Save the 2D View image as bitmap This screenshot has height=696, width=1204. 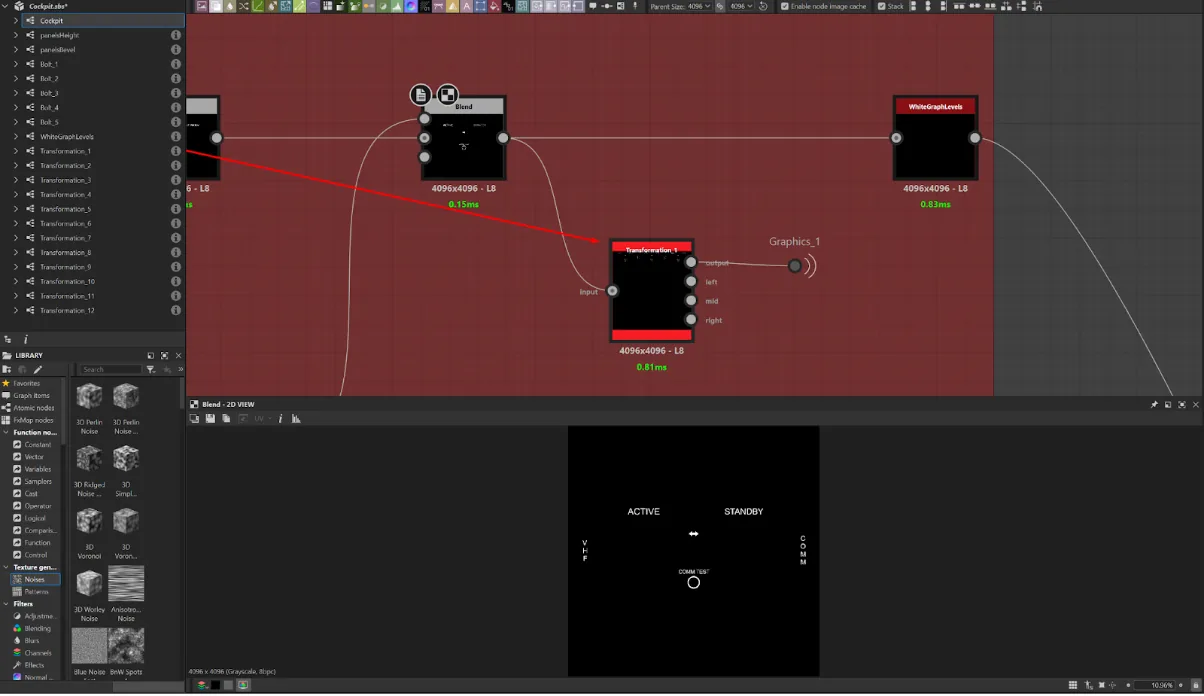211,418
